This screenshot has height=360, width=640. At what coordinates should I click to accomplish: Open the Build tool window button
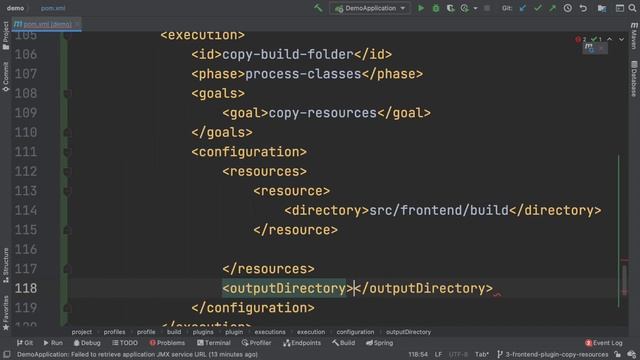pyautogui.click(x=343, y=343)
